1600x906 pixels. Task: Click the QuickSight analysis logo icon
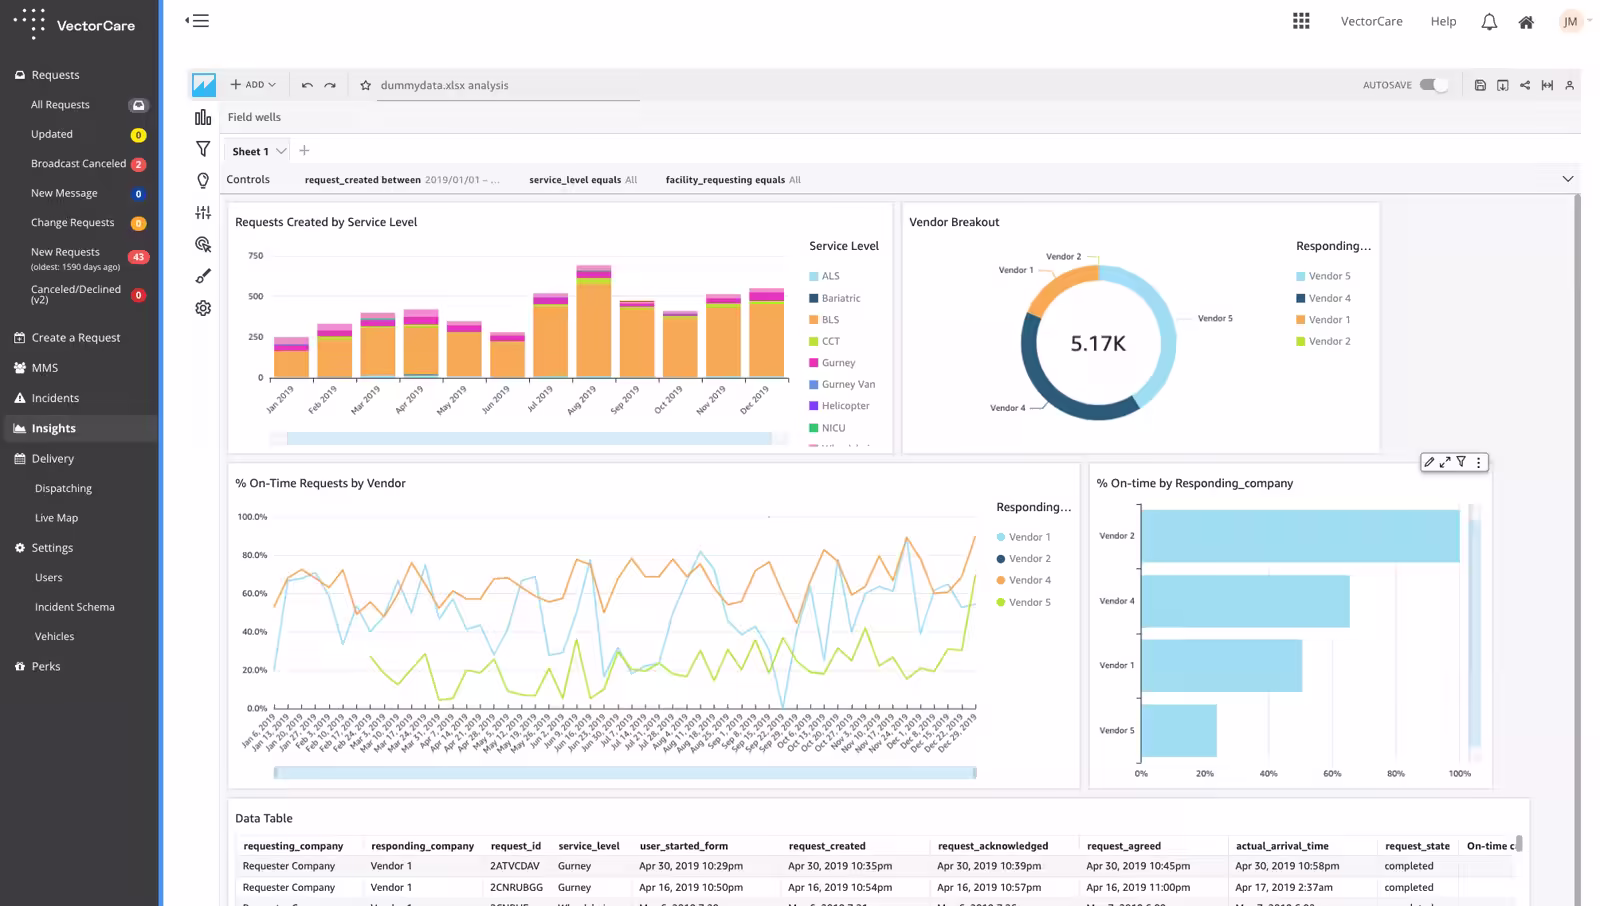click(204, 85)
